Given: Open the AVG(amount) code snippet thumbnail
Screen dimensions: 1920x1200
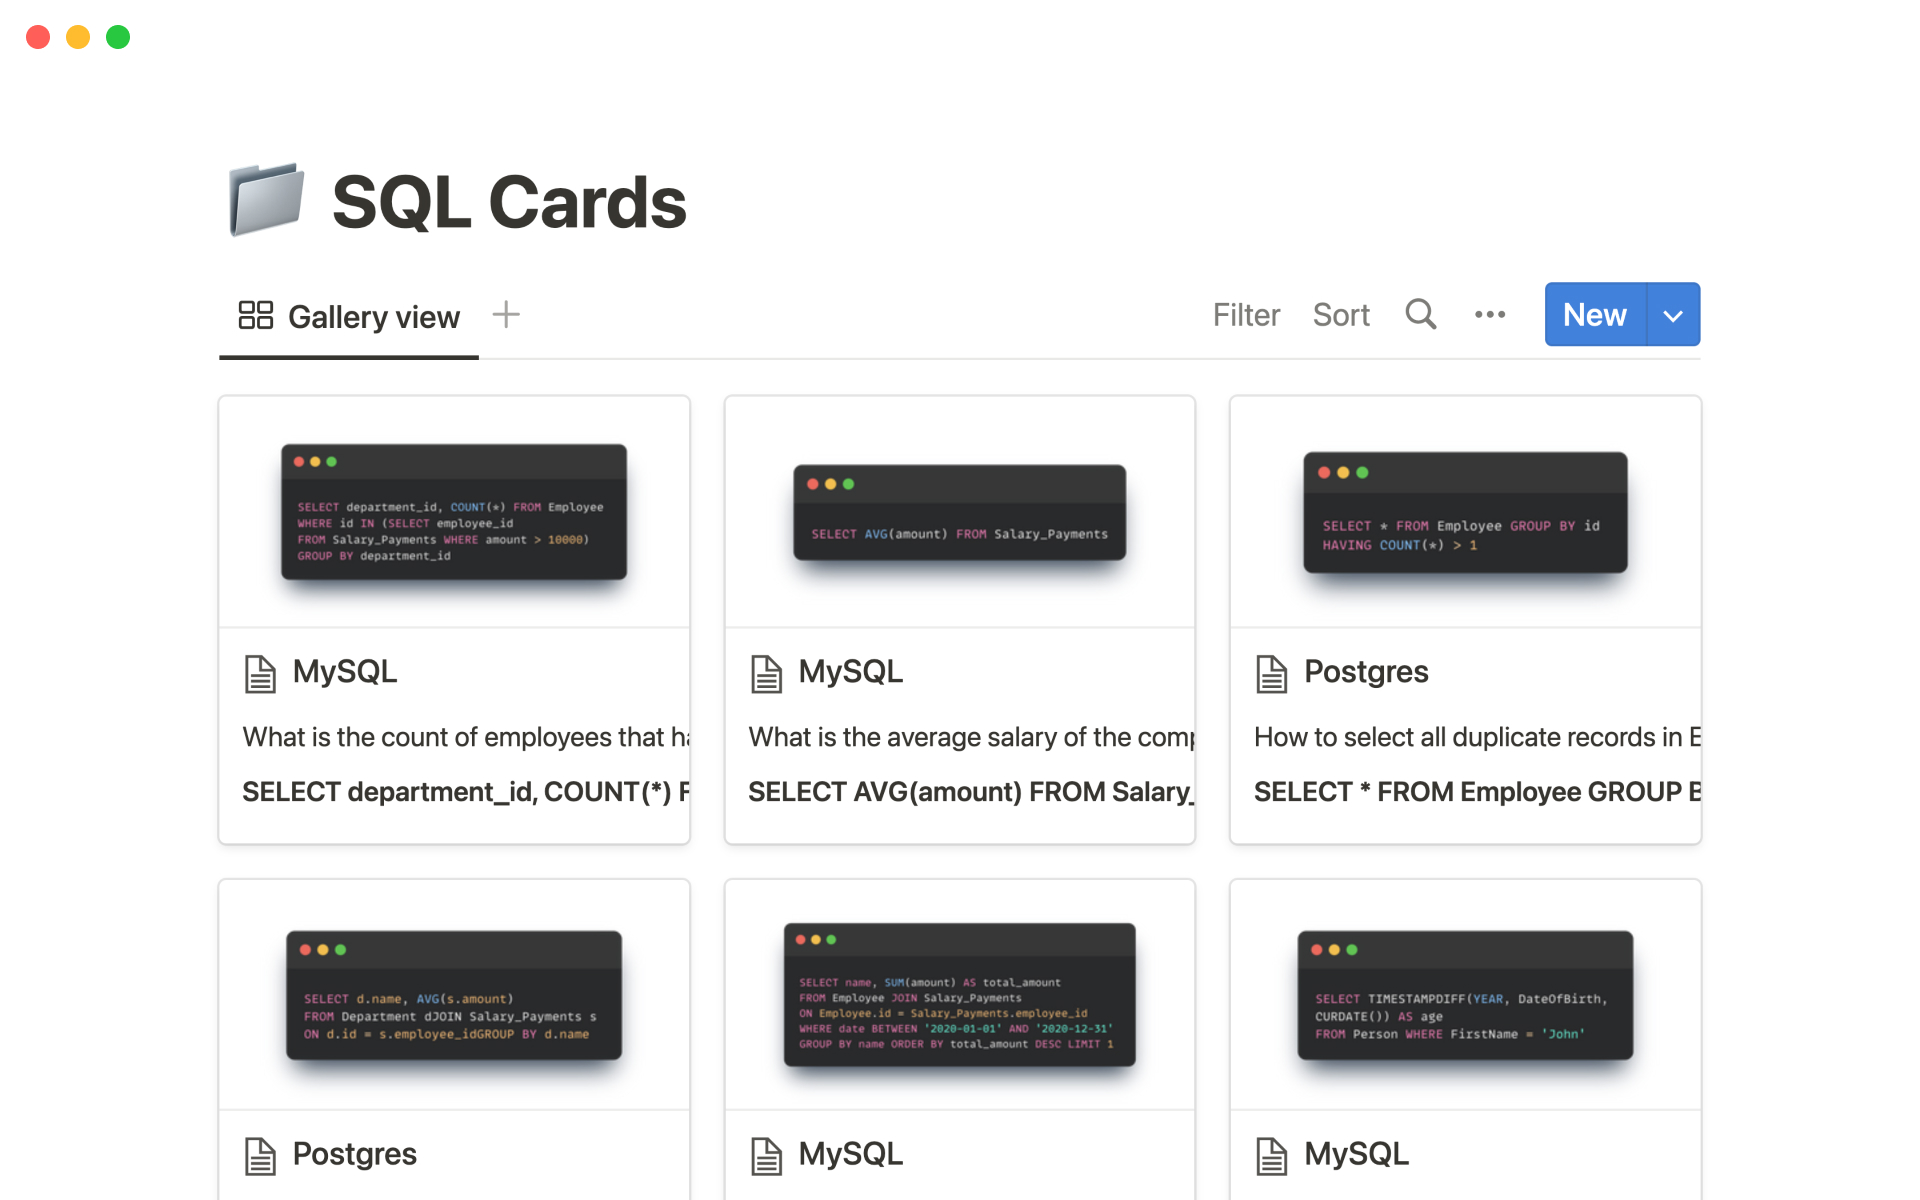Looking at the screenshot, I should [959, 512].
